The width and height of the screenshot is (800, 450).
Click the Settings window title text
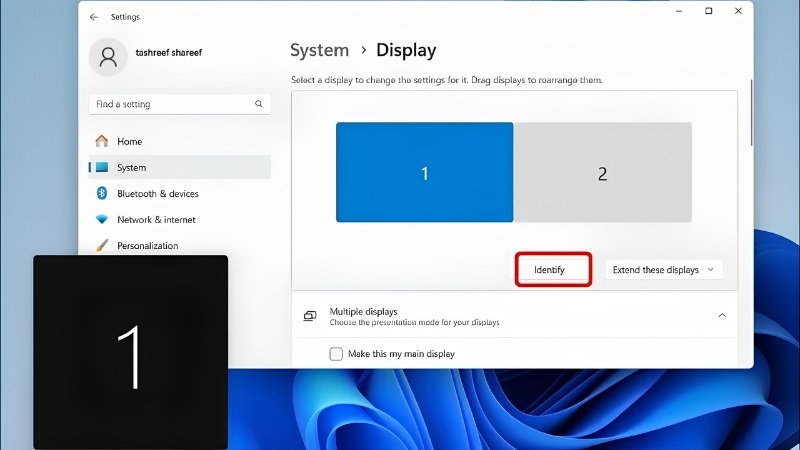pyautogui.click(x=125, y=17)
